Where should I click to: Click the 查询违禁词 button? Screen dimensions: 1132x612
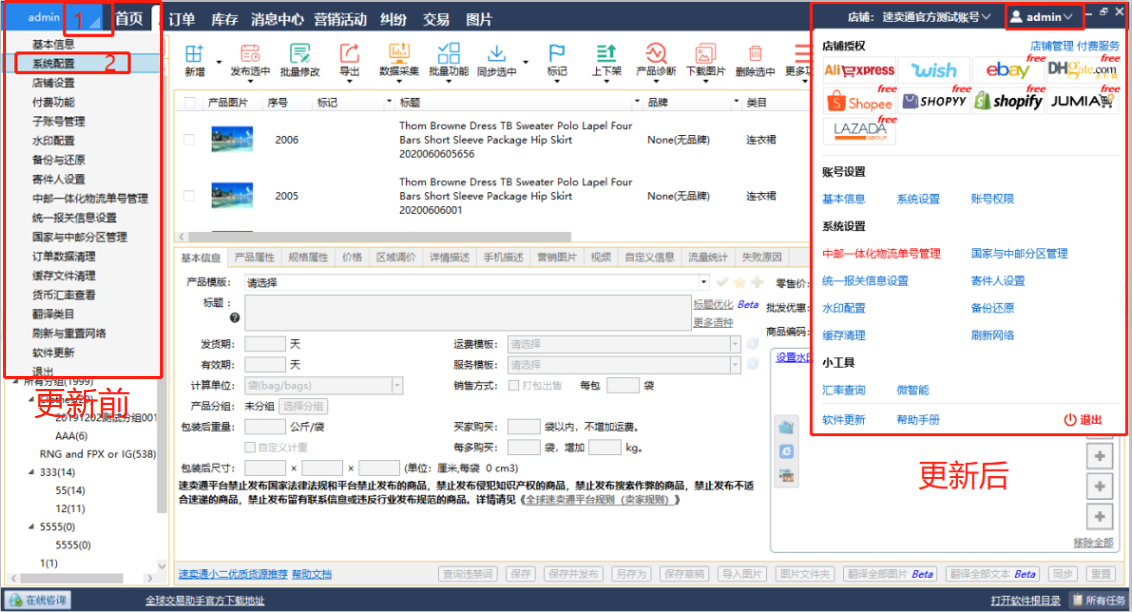pyautogui.click(x=468, y=574)
